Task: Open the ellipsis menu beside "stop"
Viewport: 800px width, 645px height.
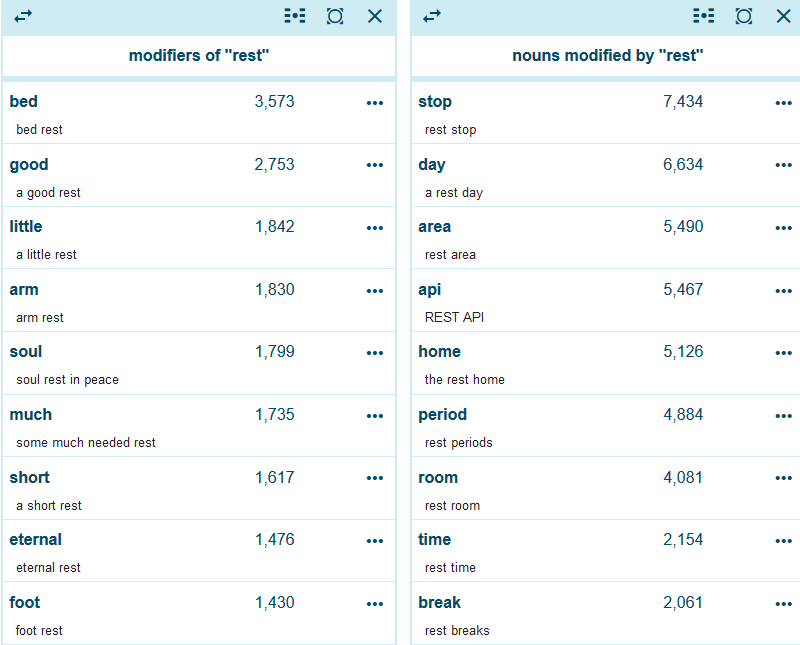Action: pos(784,103)
